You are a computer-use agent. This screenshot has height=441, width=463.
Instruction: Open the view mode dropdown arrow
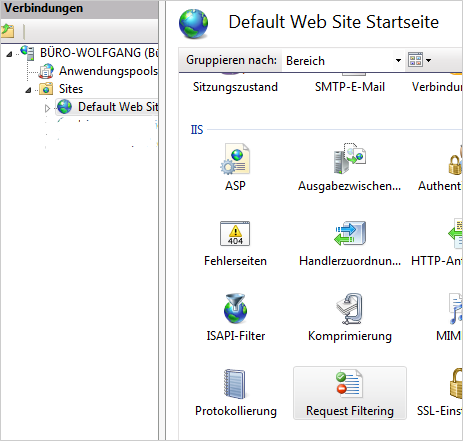(429, 60)
